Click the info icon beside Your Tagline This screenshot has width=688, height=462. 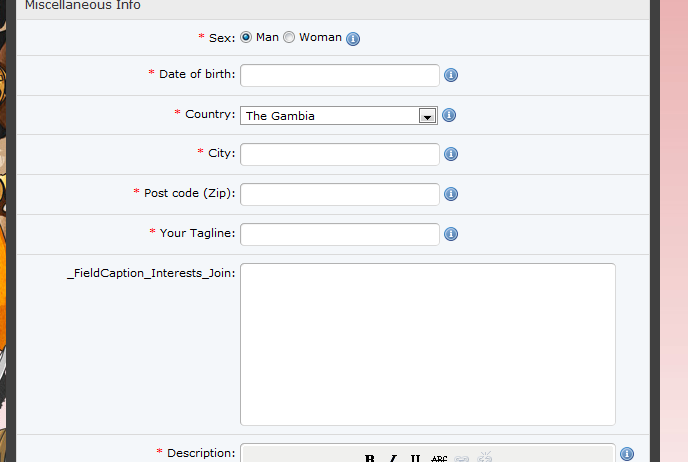(451, 234)
